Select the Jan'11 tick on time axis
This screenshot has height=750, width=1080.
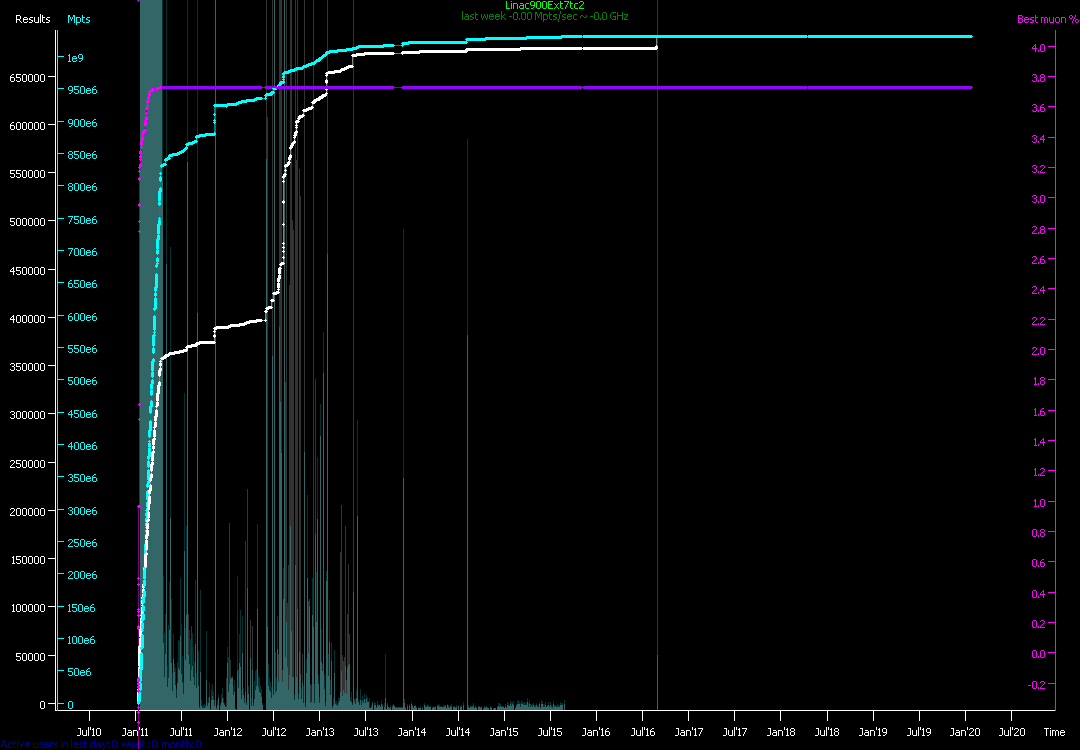(x=136, y=732)
